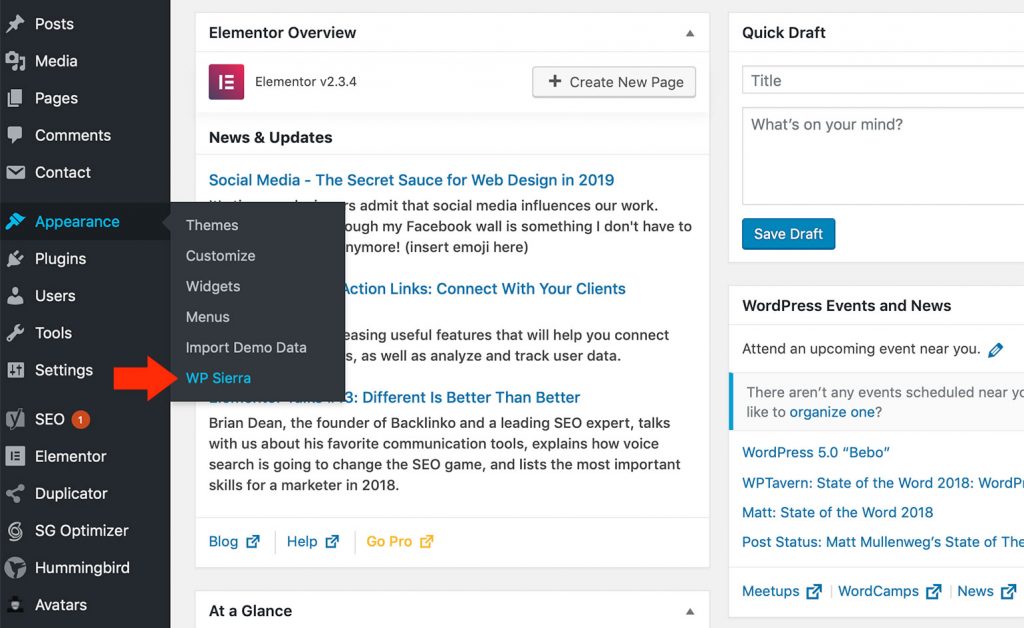Click the Settings sliders icon

(x=15, y=370)
